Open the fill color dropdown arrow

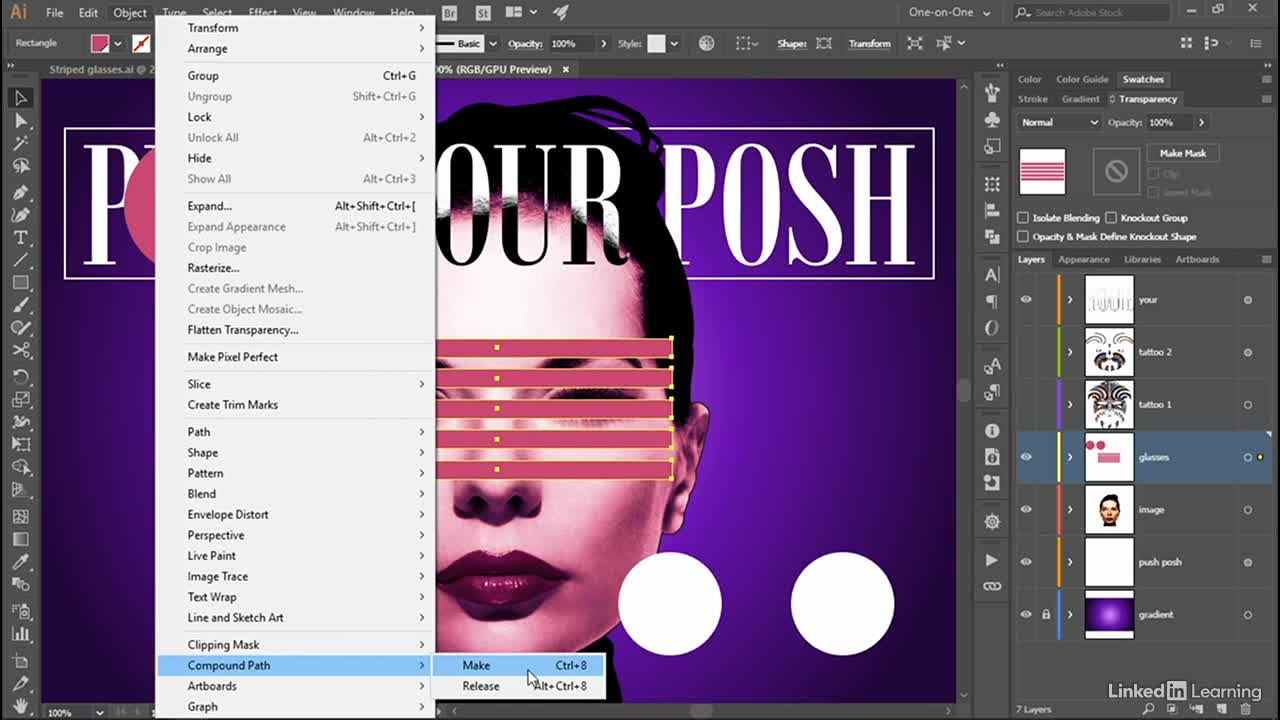[118, 43]
